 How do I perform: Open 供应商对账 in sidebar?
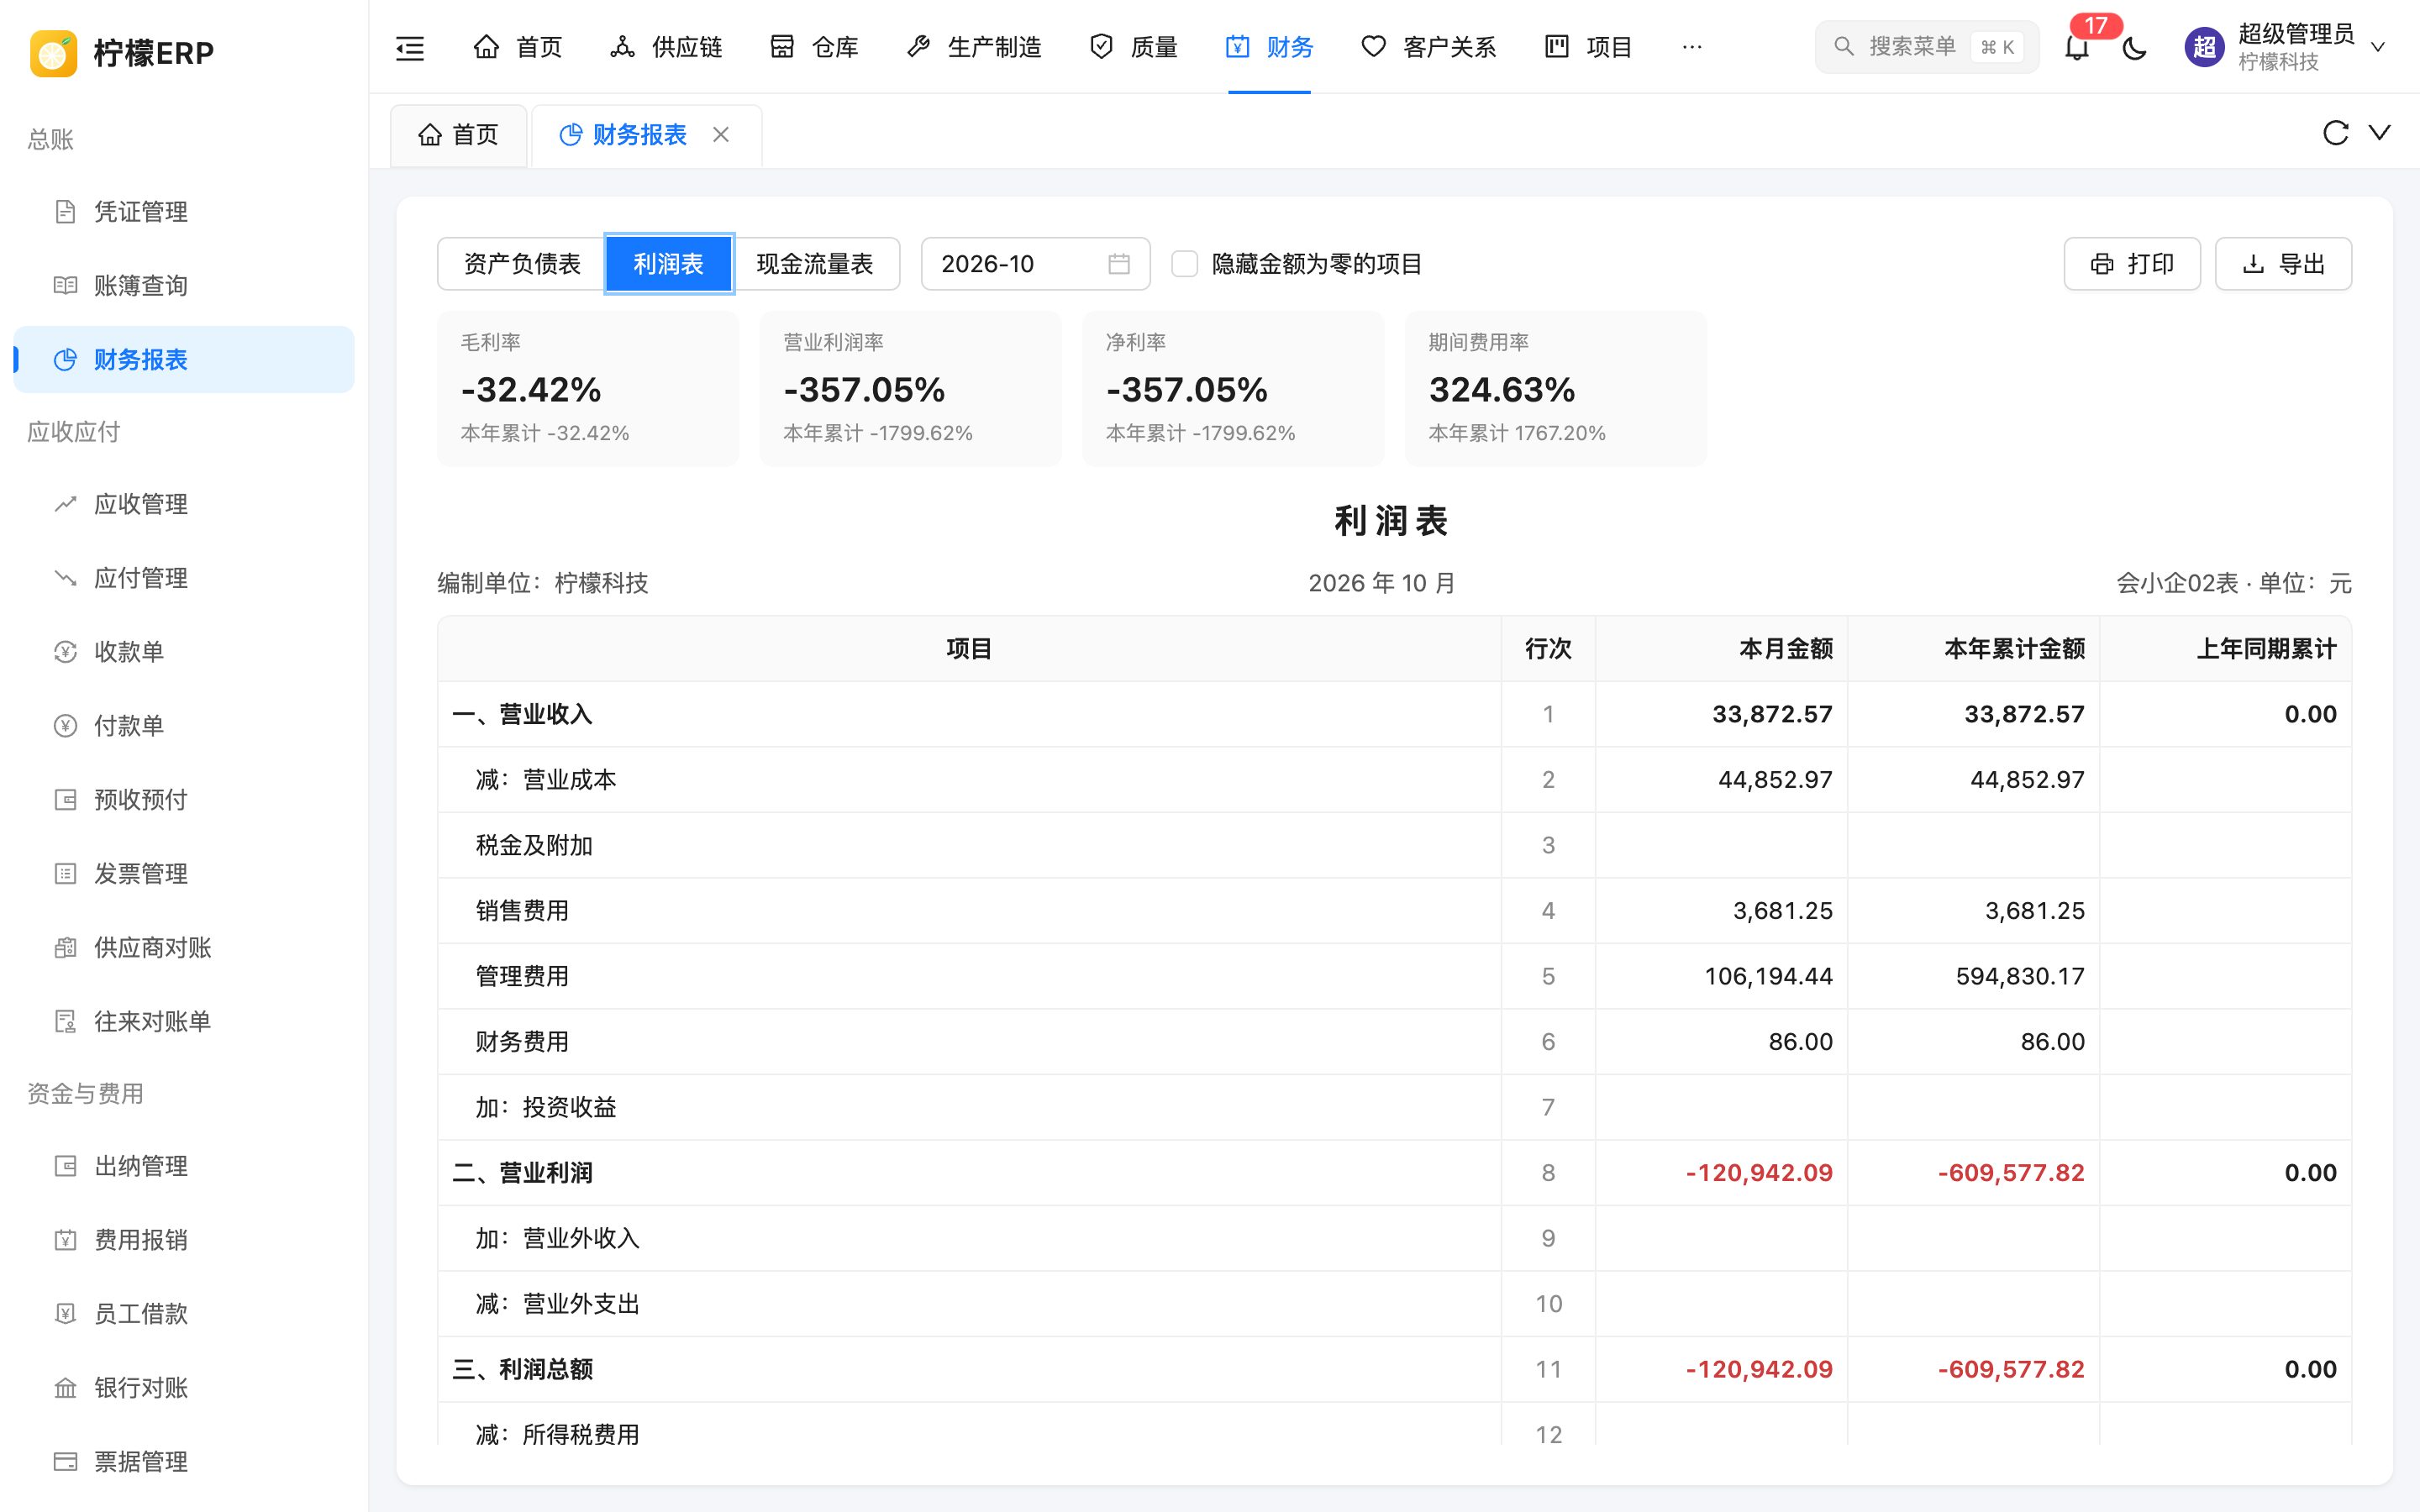coord(184,948)
